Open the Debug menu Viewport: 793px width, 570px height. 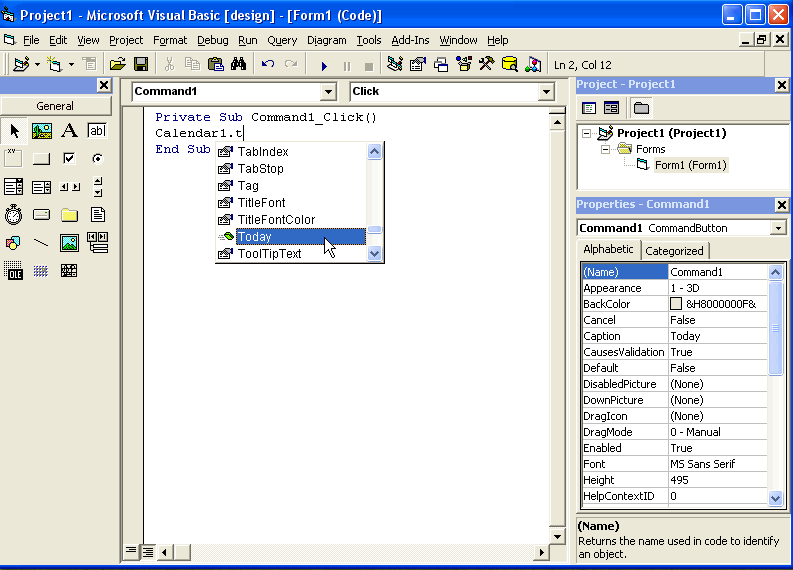[x=212, y=40]
